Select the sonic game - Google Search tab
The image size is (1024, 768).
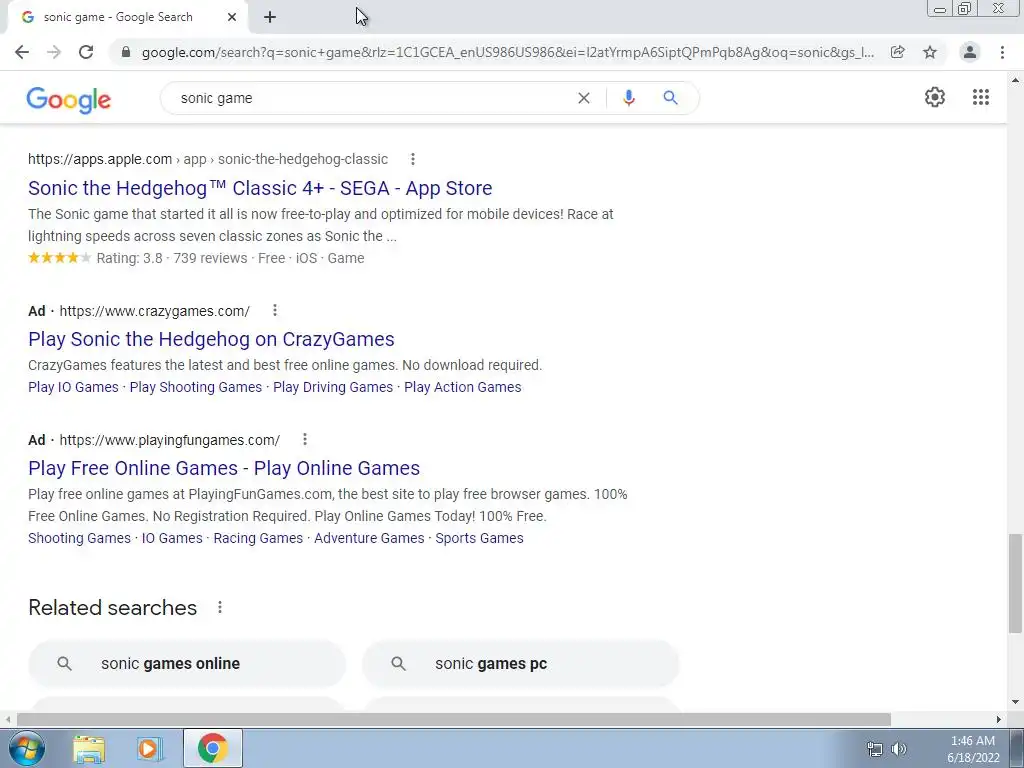[127, 17]
